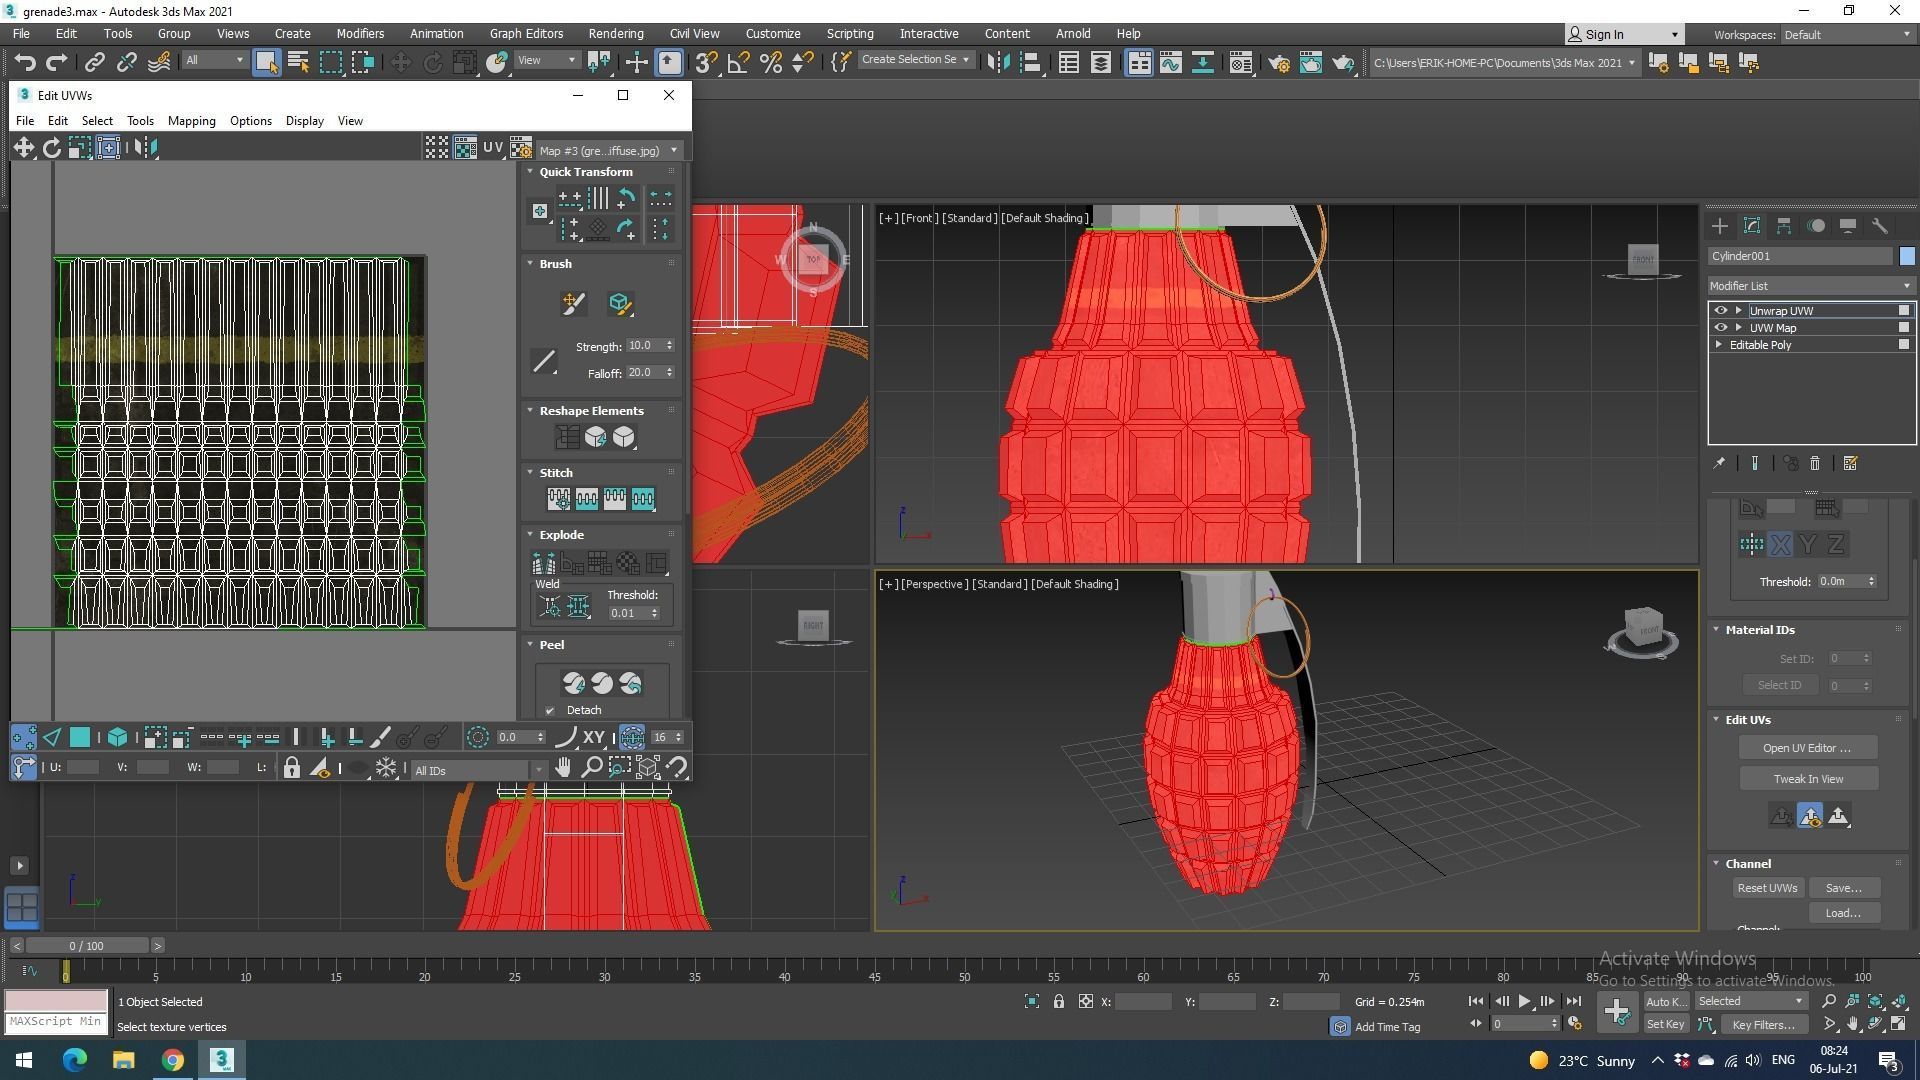The height and width of the screenshot is (1080, 1920).
Task: Click the Reset UVWs button
Action: pos(1767,888)
